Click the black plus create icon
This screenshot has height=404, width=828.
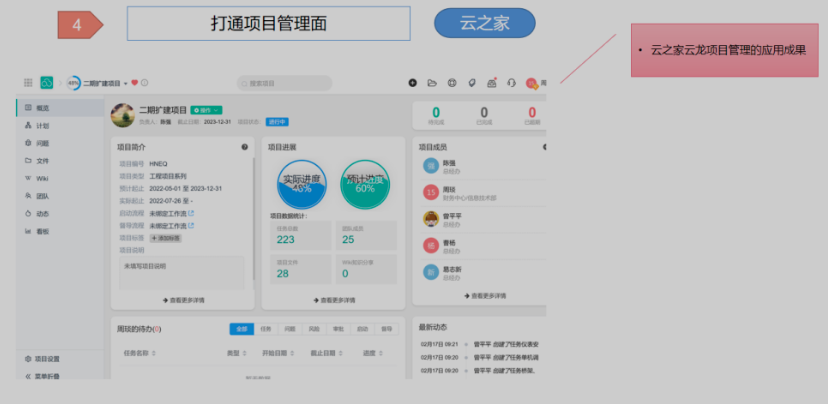(412, 83)
